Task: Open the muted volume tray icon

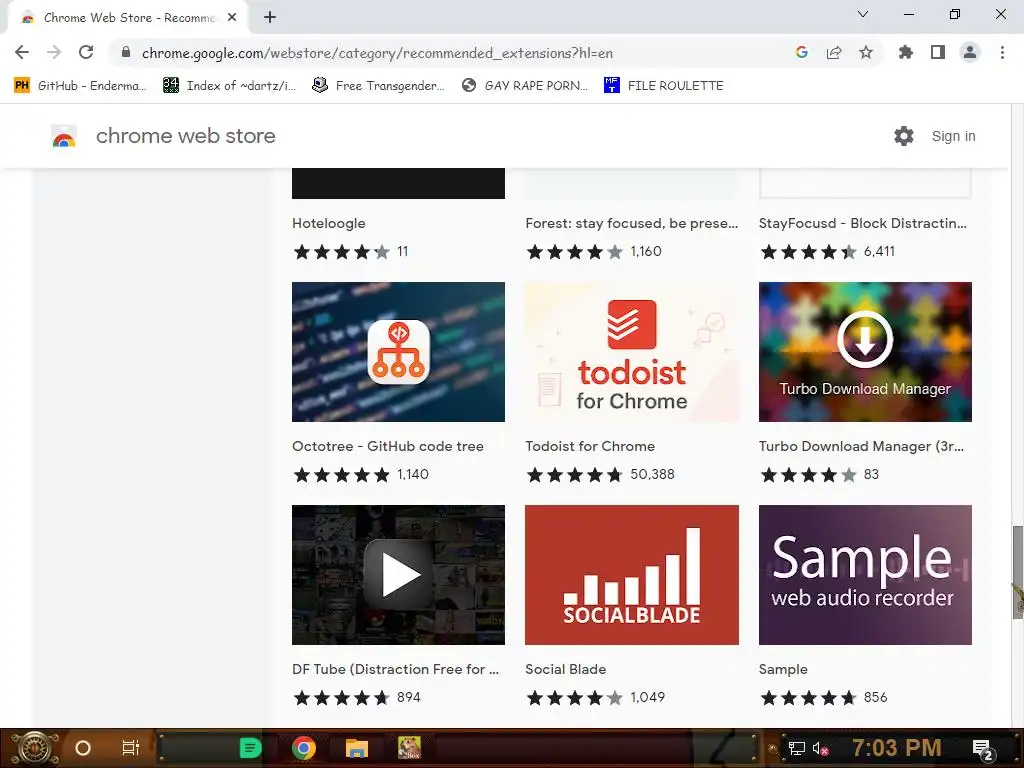Action: tap(820, 748)
